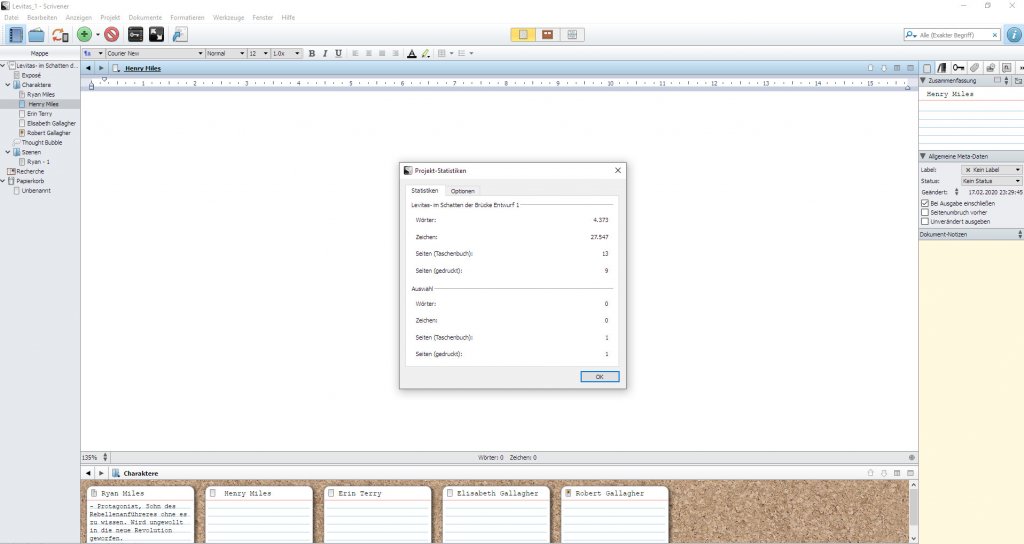Collapse the Szenen folder in binder
The height and width of the screenshot is (544, 1024).
click(8, 152)
